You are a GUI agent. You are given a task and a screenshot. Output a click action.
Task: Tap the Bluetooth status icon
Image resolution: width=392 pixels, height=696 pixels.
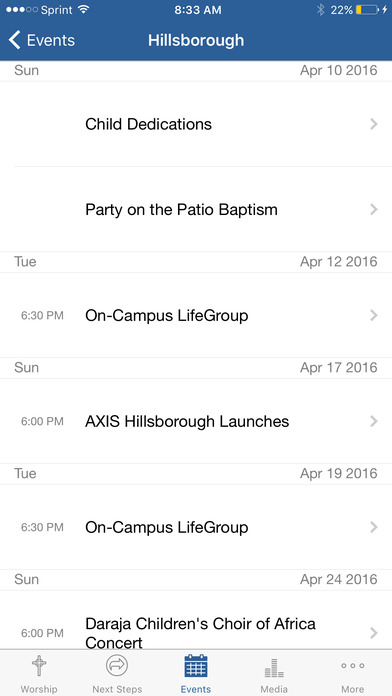pyautogui.click(x=321, y=10)
